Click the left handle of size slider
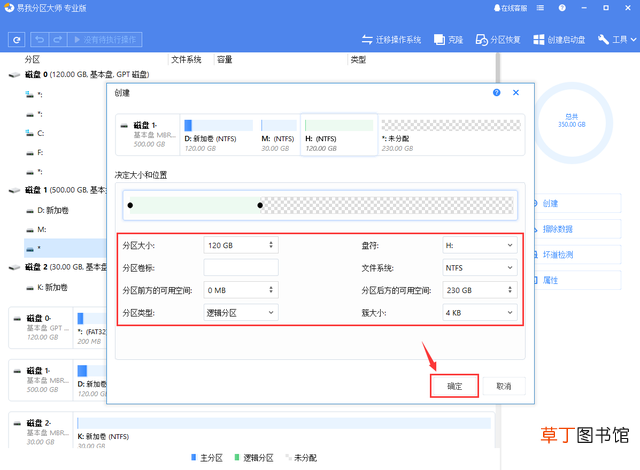The height and width of the screenshot is (470, 640). (x=130, y=205)
